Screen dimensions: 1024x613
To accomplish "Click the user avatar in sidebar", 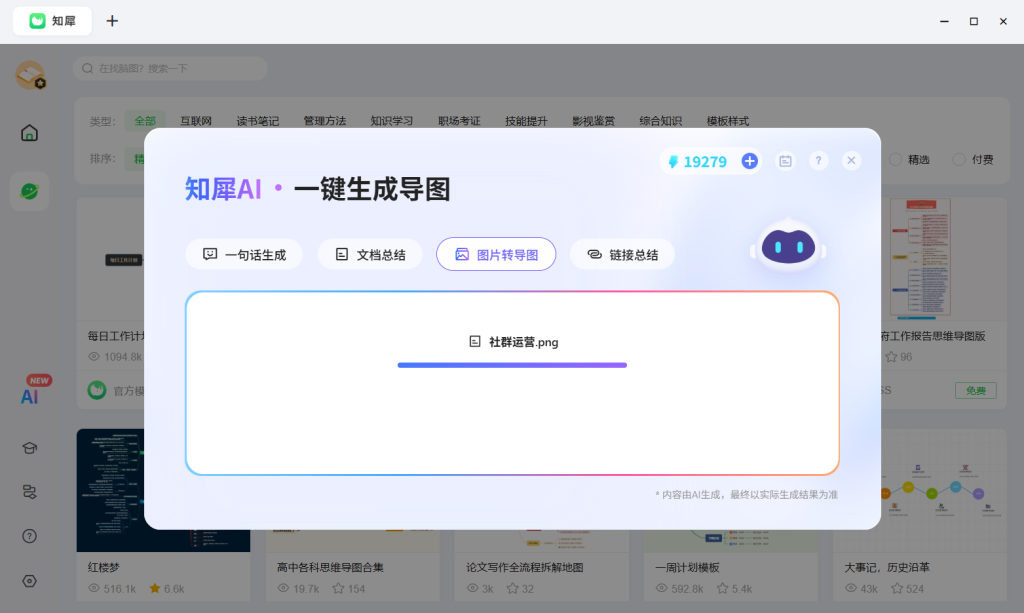I will point(30,74).
